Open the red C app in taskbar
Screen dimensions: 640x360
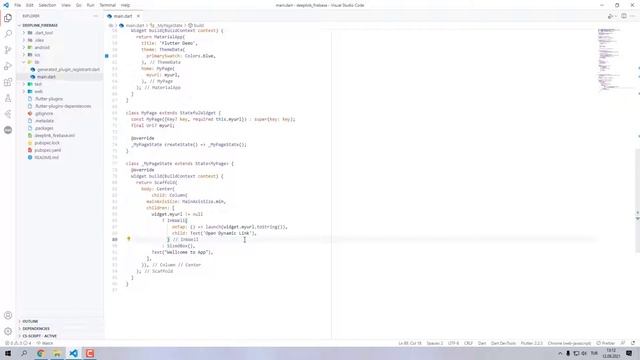(90, 353)
